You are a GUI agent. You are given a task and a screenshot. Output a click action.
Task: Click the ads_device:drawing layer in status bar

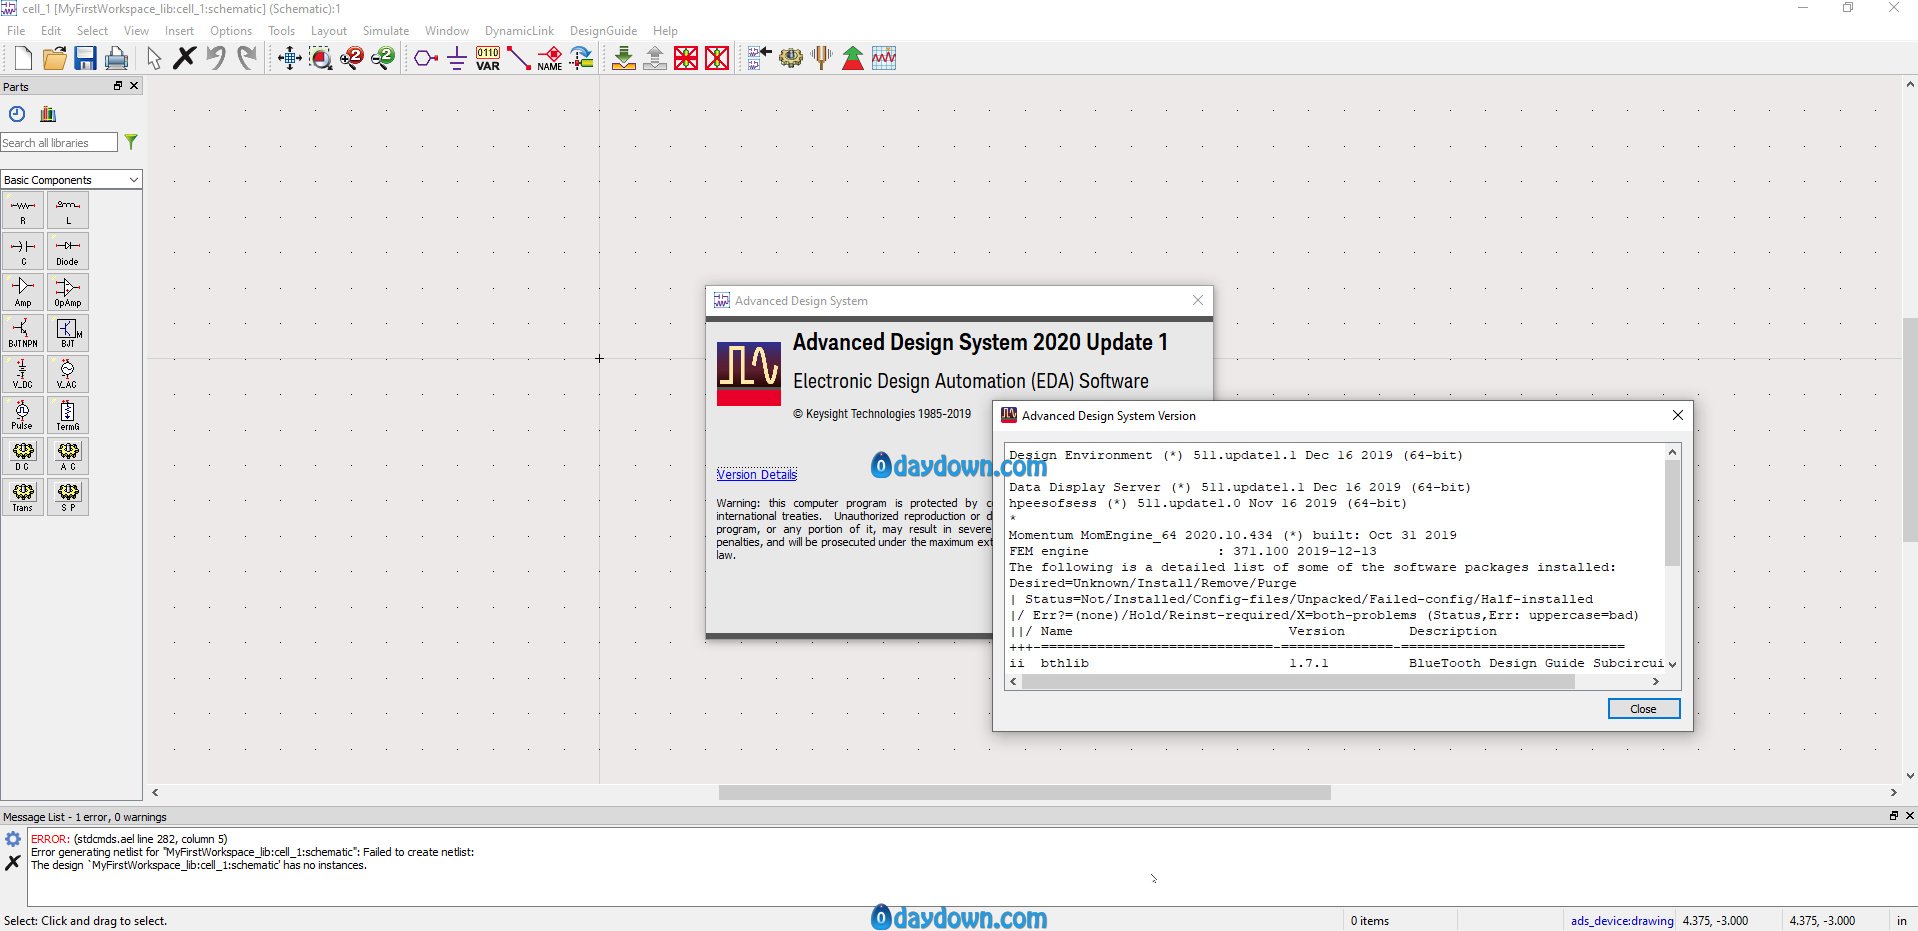[1622, 921]
